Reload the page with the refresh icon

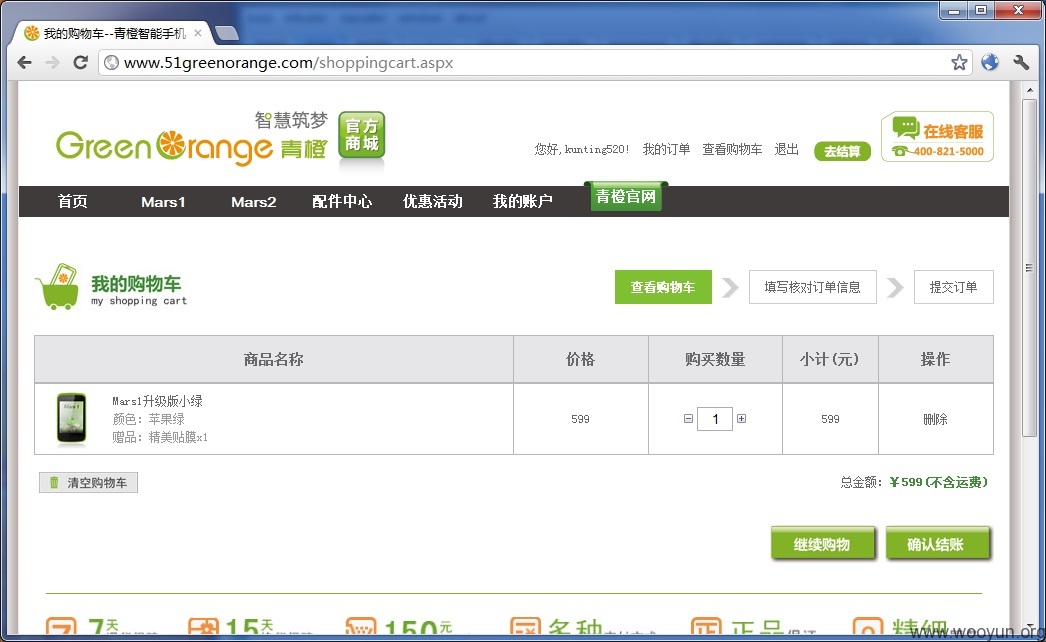tap(80, 63)
